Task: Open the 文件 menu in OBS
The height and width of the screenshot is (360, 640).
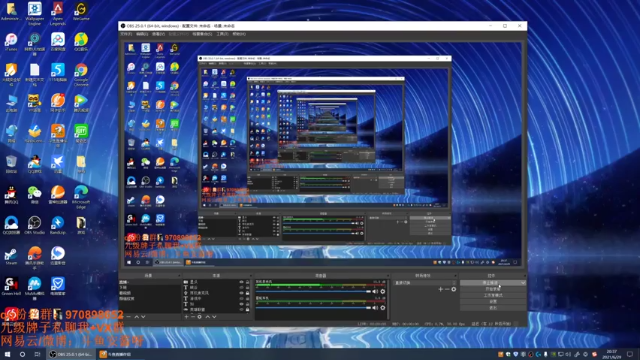Action: click(x=126, y=34)
